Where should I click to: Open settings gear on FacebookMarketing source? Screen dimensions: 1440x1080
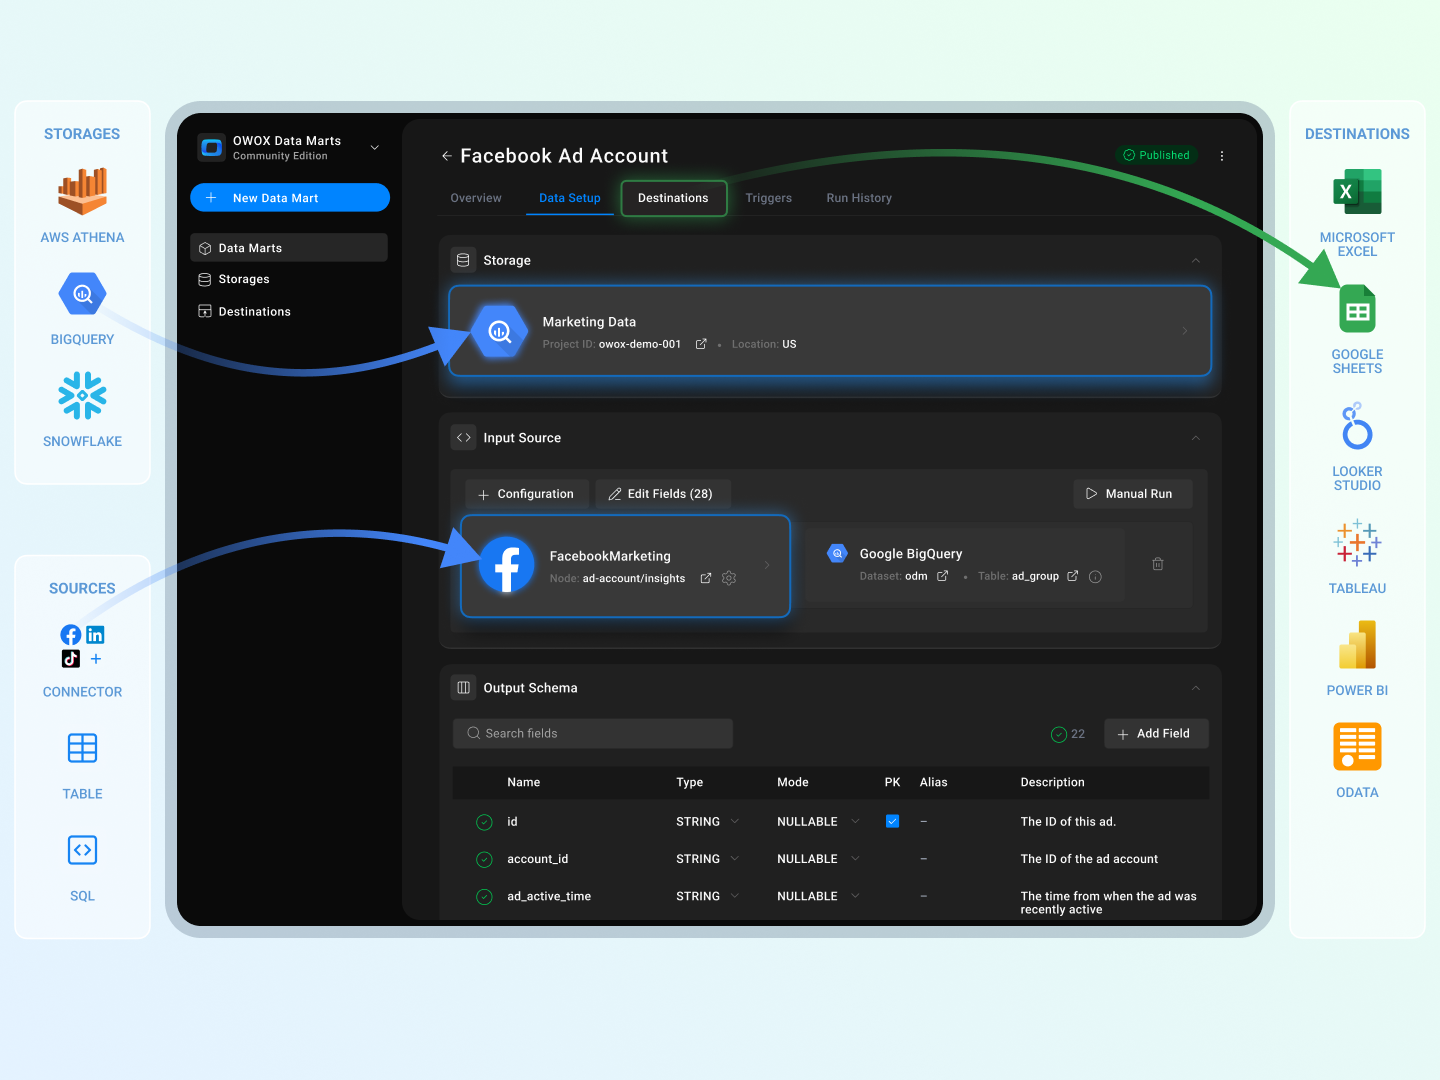pyautogui.click(x=729, y=578)
